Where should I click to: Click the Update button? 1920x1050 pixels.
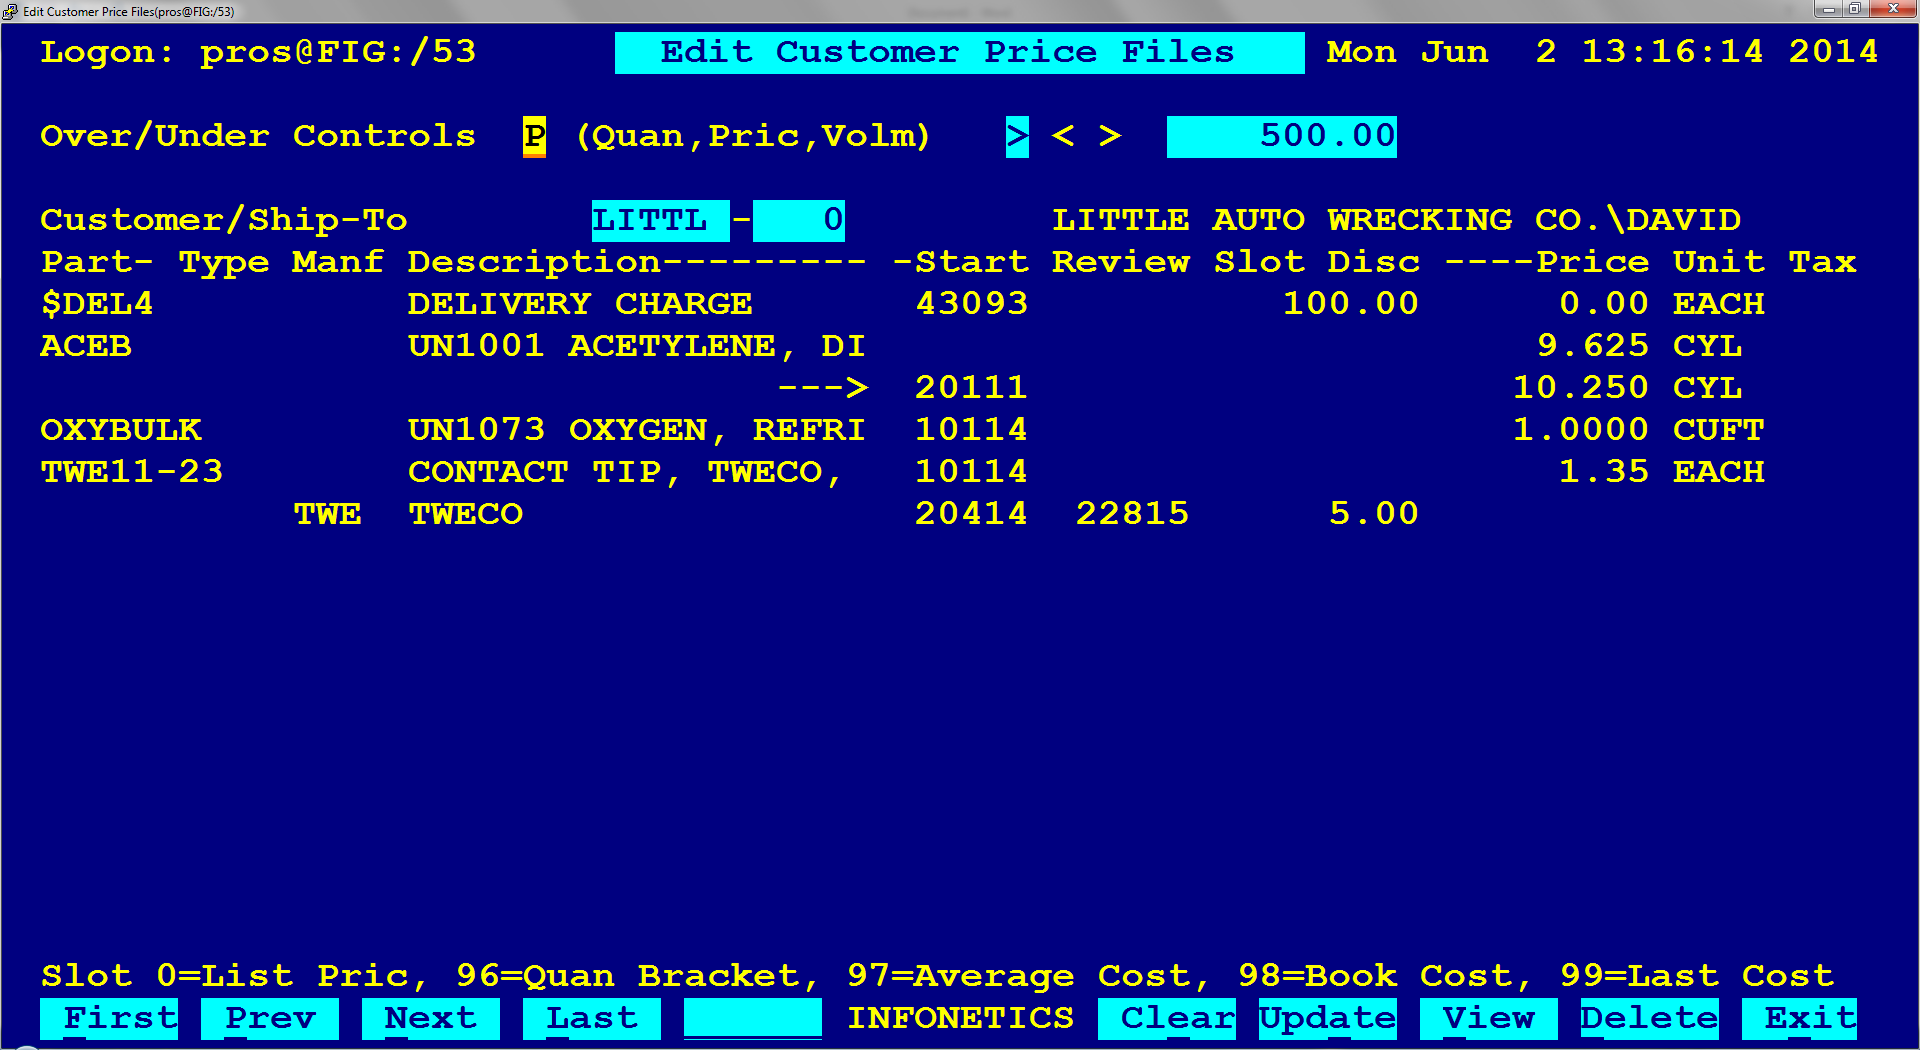pyautogui.click(x=1328, y=1018)
